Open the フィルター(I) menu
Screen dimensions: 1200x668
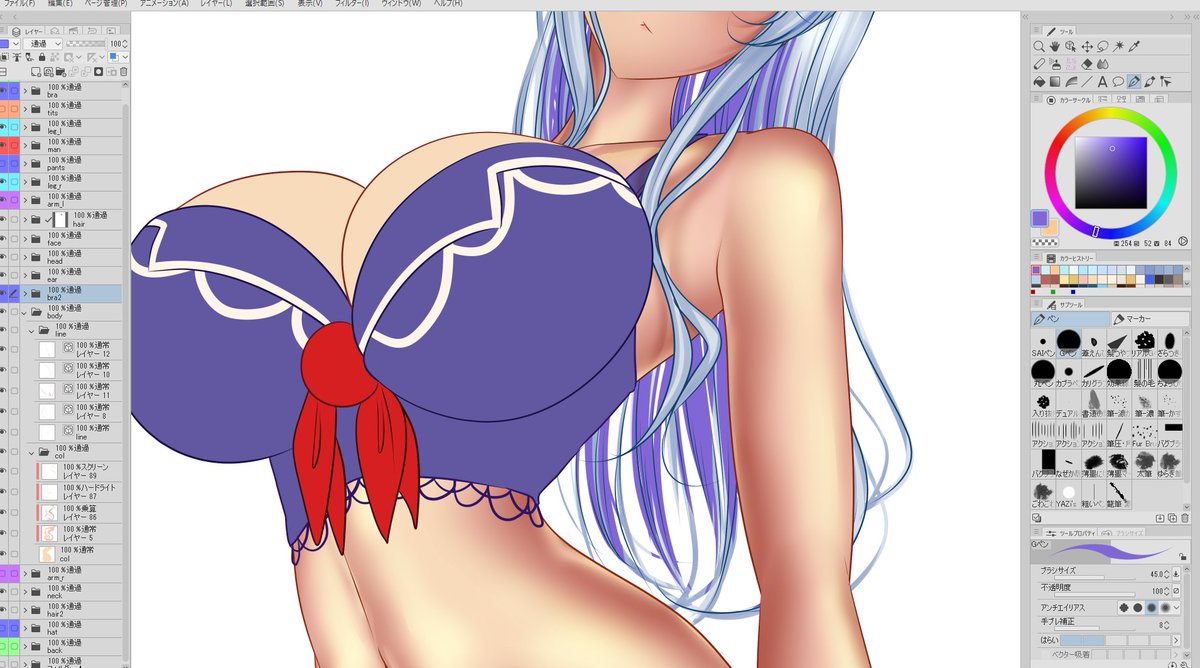350,4
